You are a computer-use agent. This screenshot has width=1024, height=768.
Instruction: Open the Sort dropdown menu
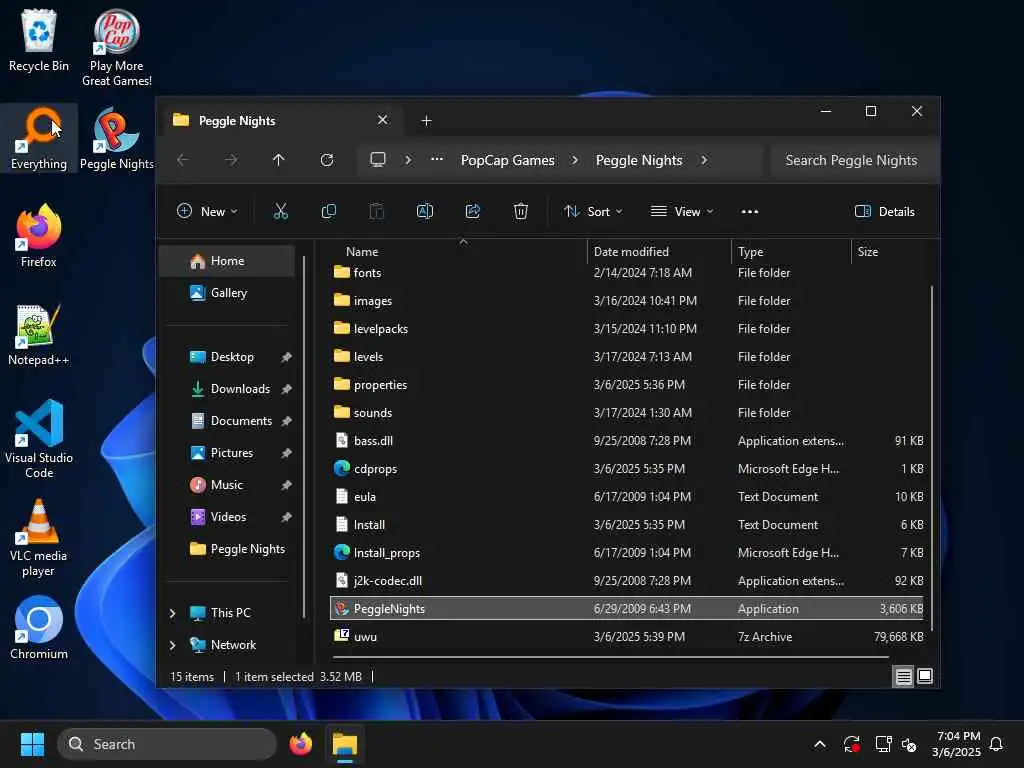point(593,211)
